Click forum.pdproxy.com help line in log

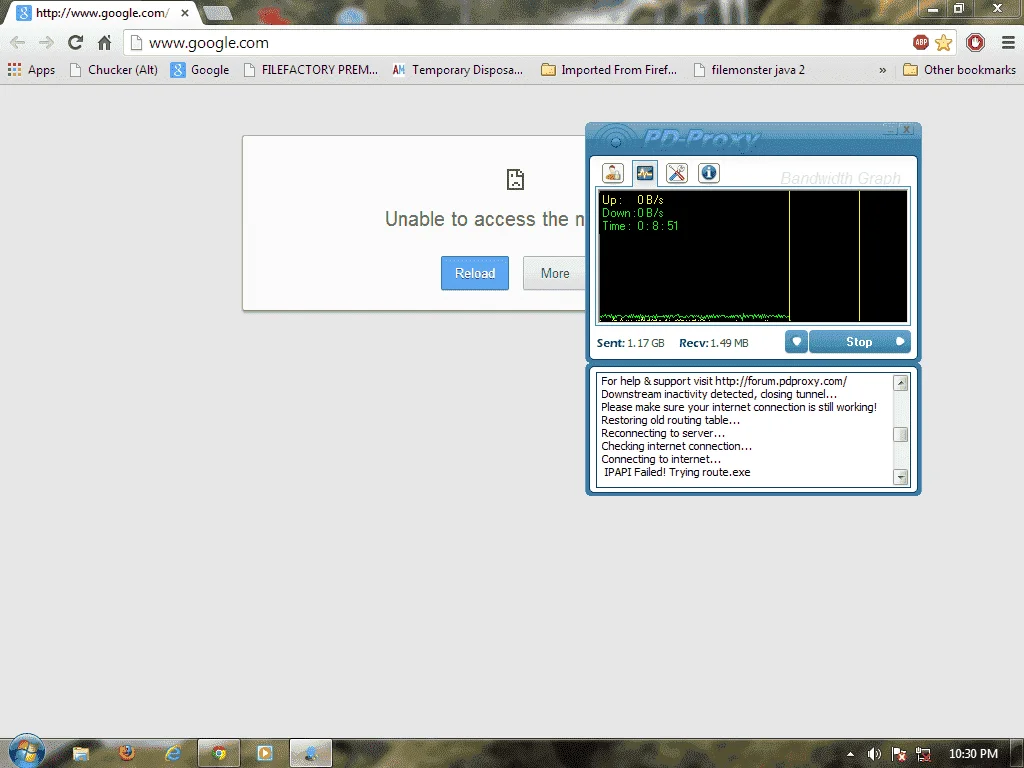point(724,381)
